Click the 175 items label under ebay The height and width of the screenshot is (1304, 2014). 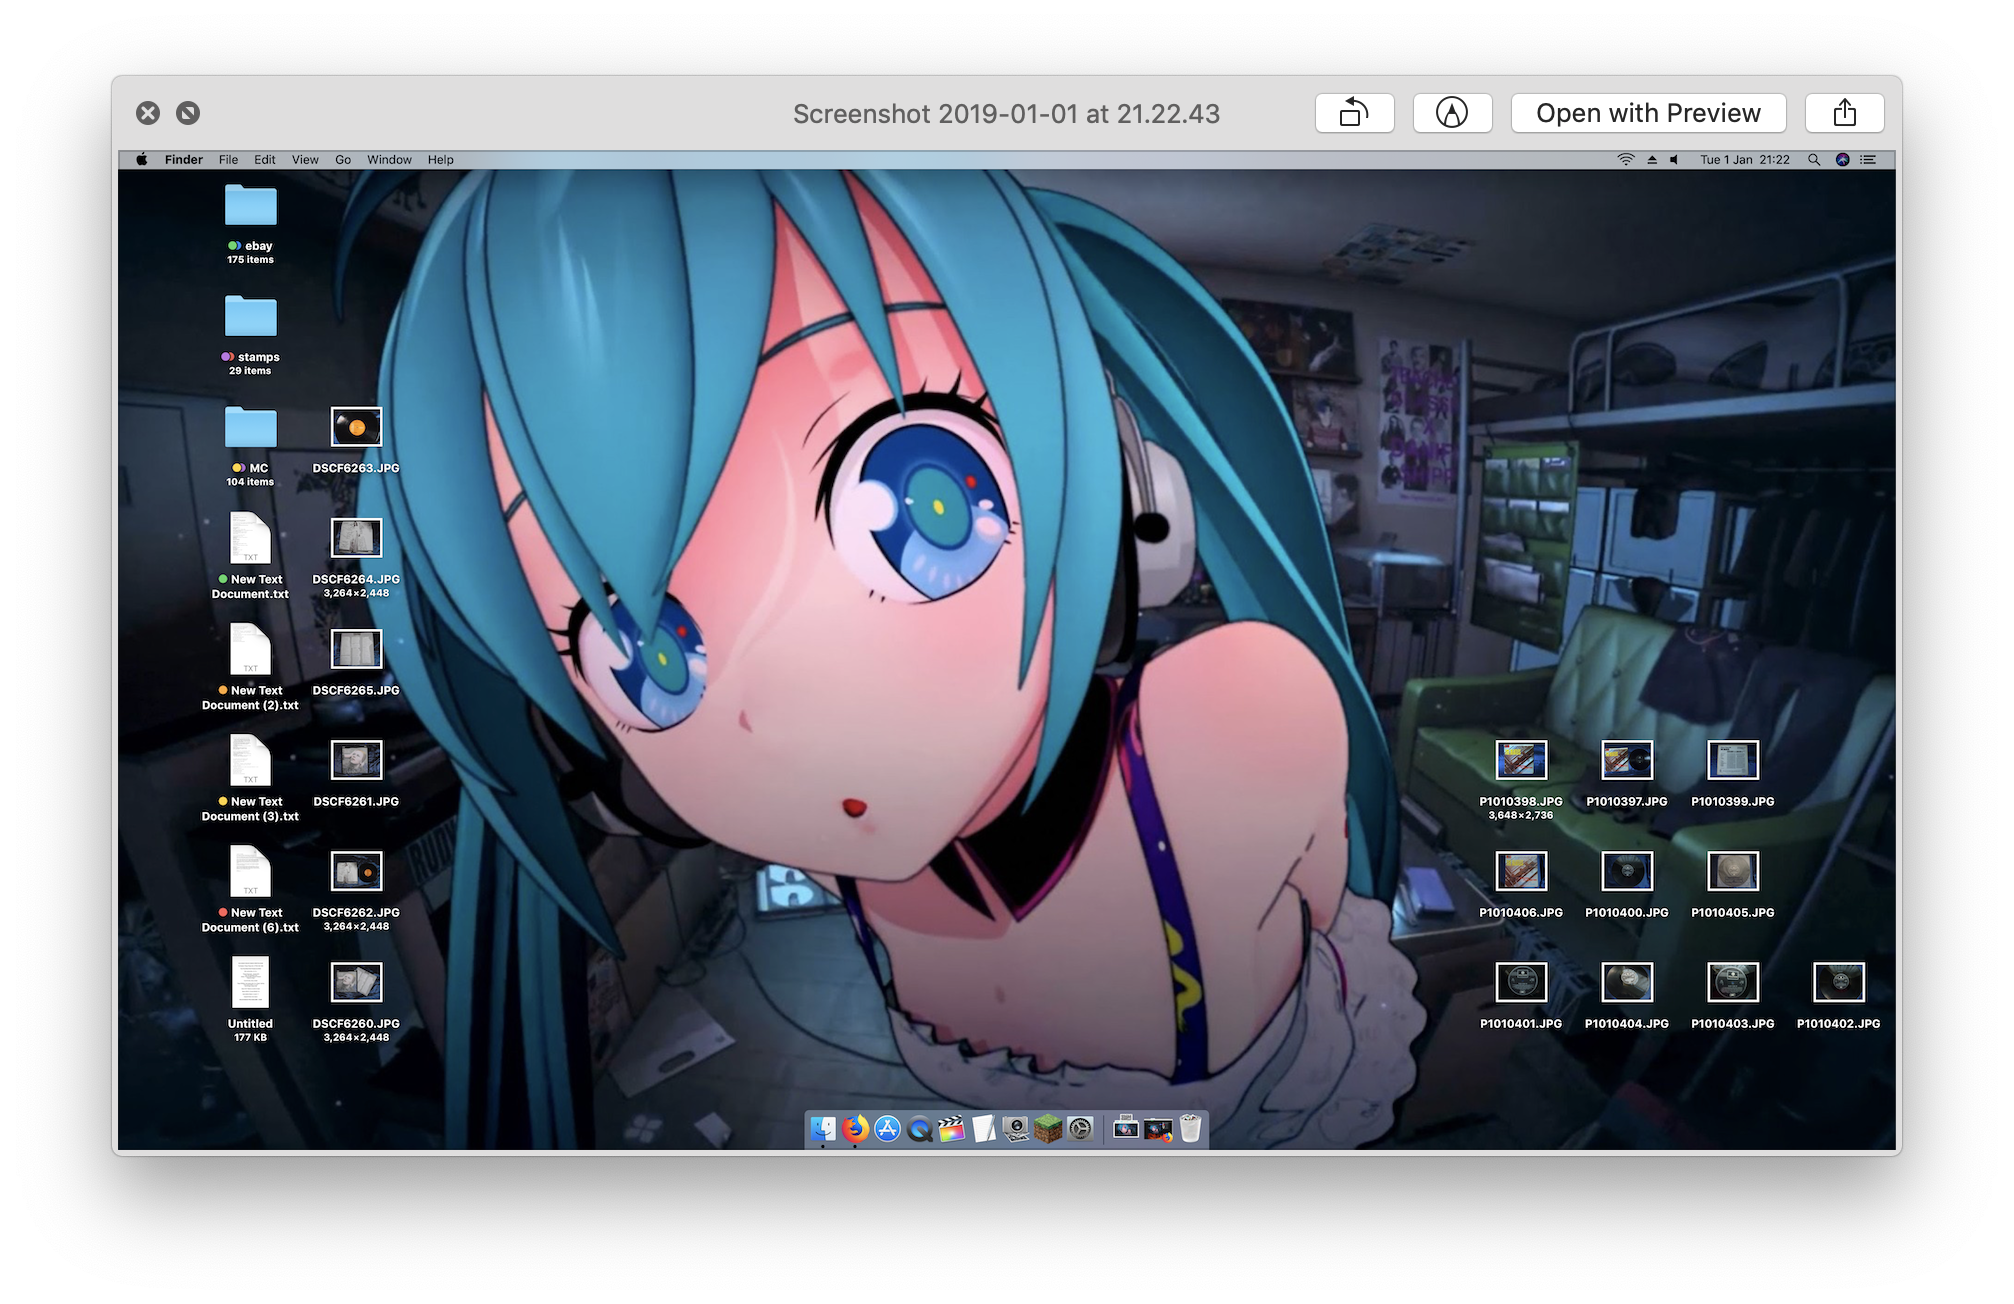point(250,259)
